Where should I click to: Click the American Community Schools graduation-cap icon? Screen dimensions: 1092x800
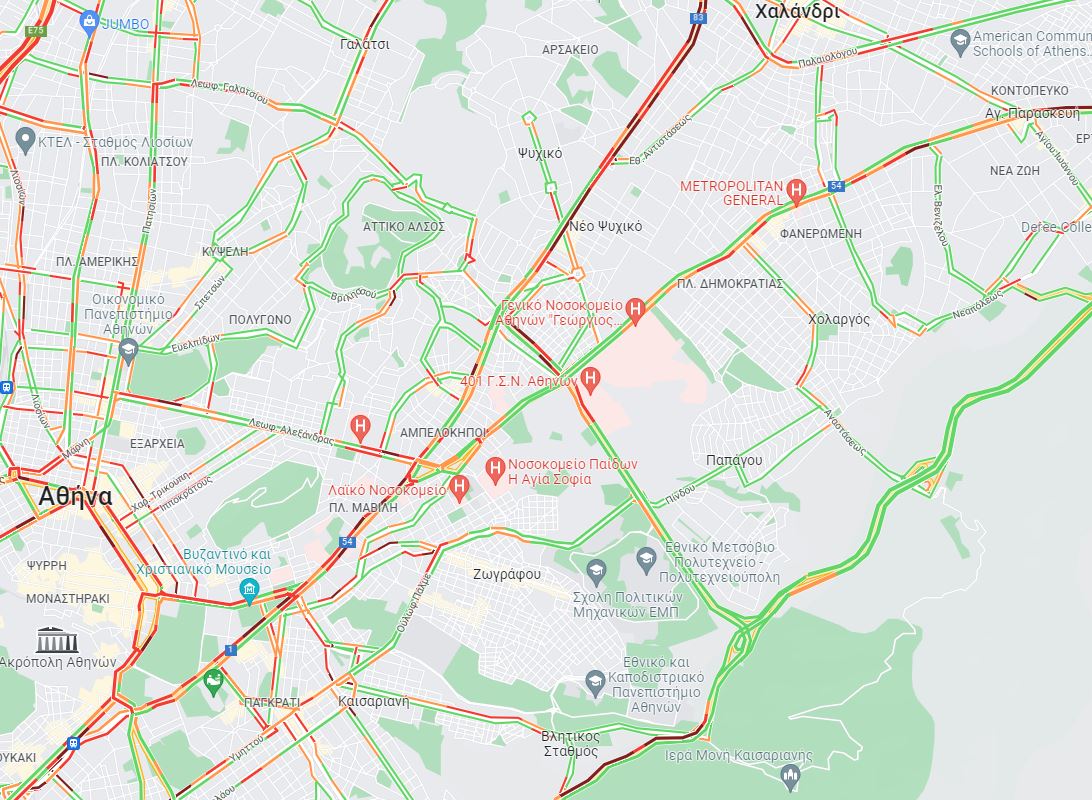tap(960, 42)
